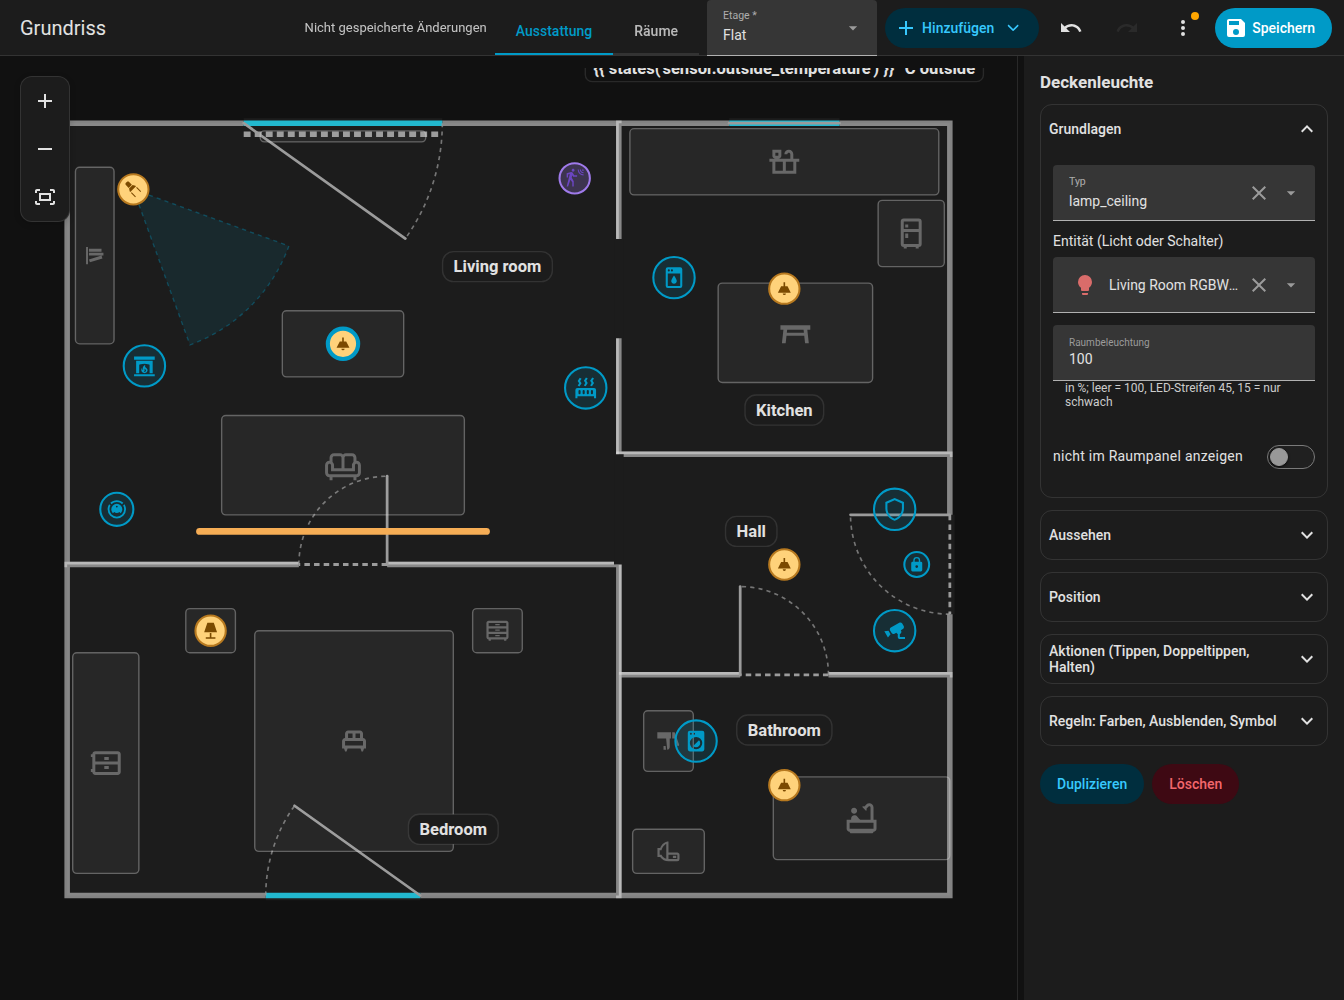1344x1000 pixels.
Task: Undo the last change
Action: (1071, 28)
